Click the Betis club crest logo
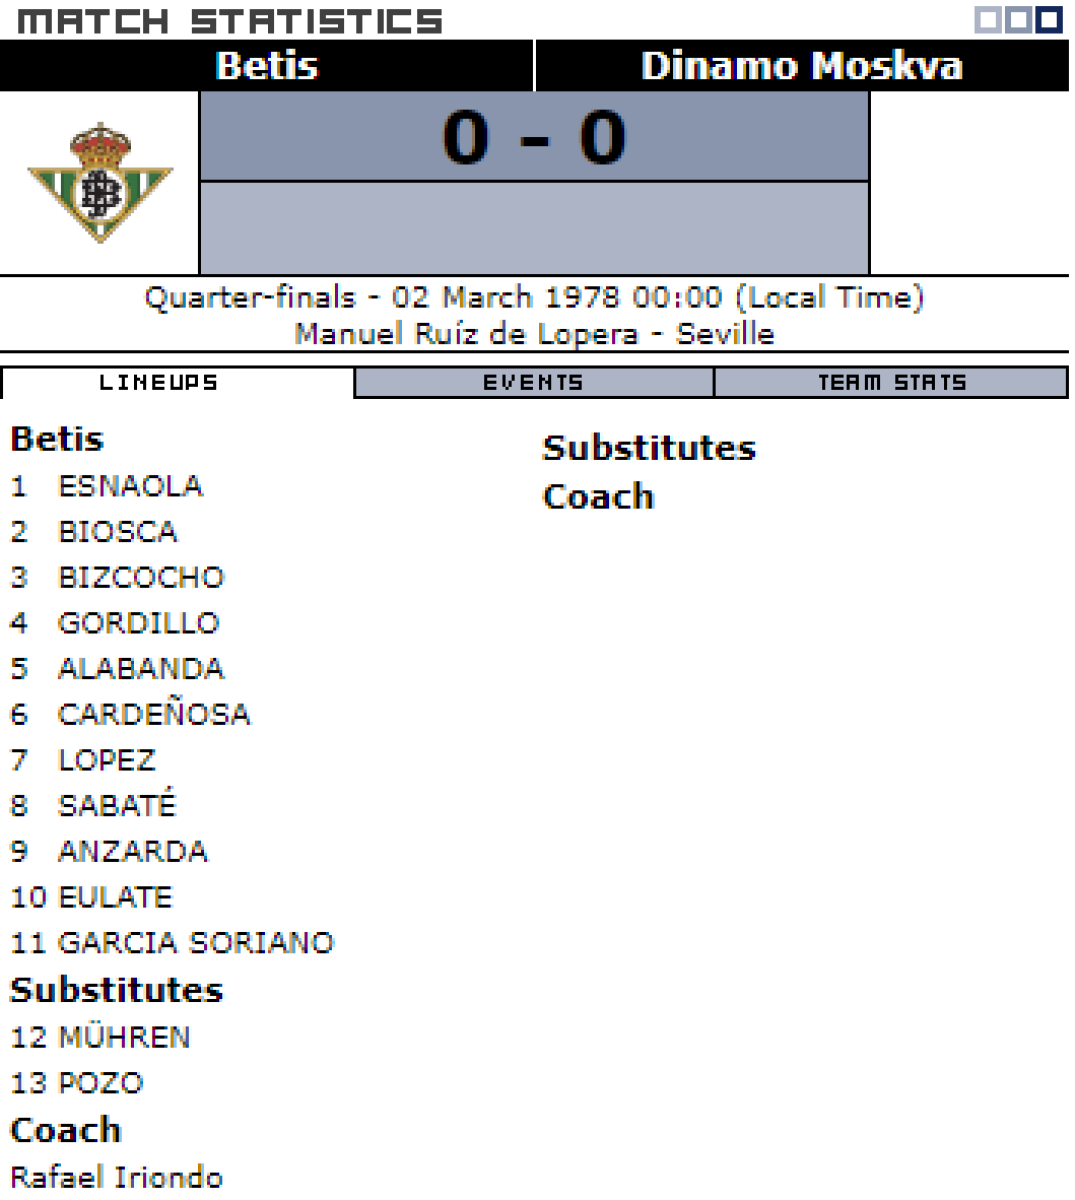 click(x=100, y=182)
